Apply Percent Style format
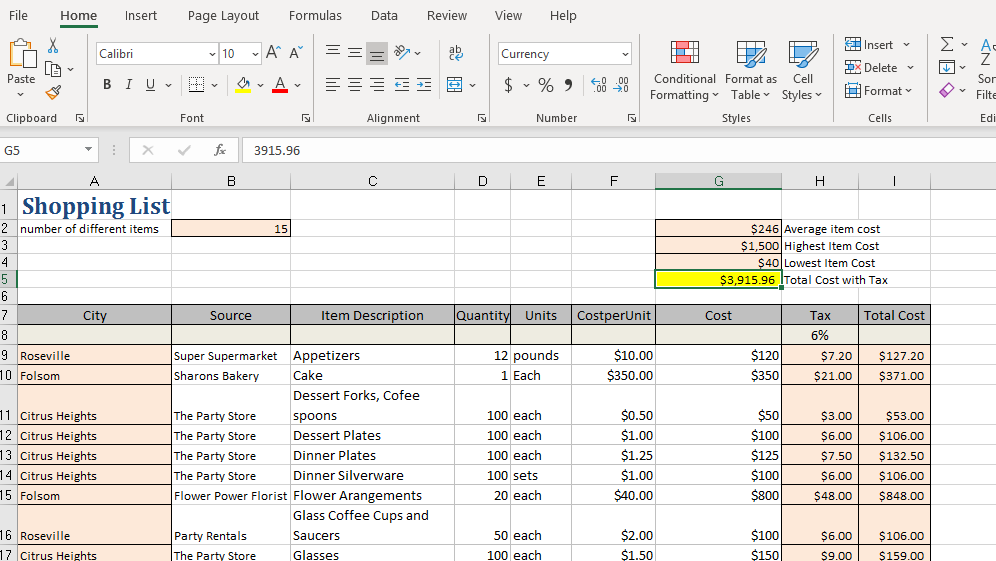Screen dimensions: 996x561 546,85
